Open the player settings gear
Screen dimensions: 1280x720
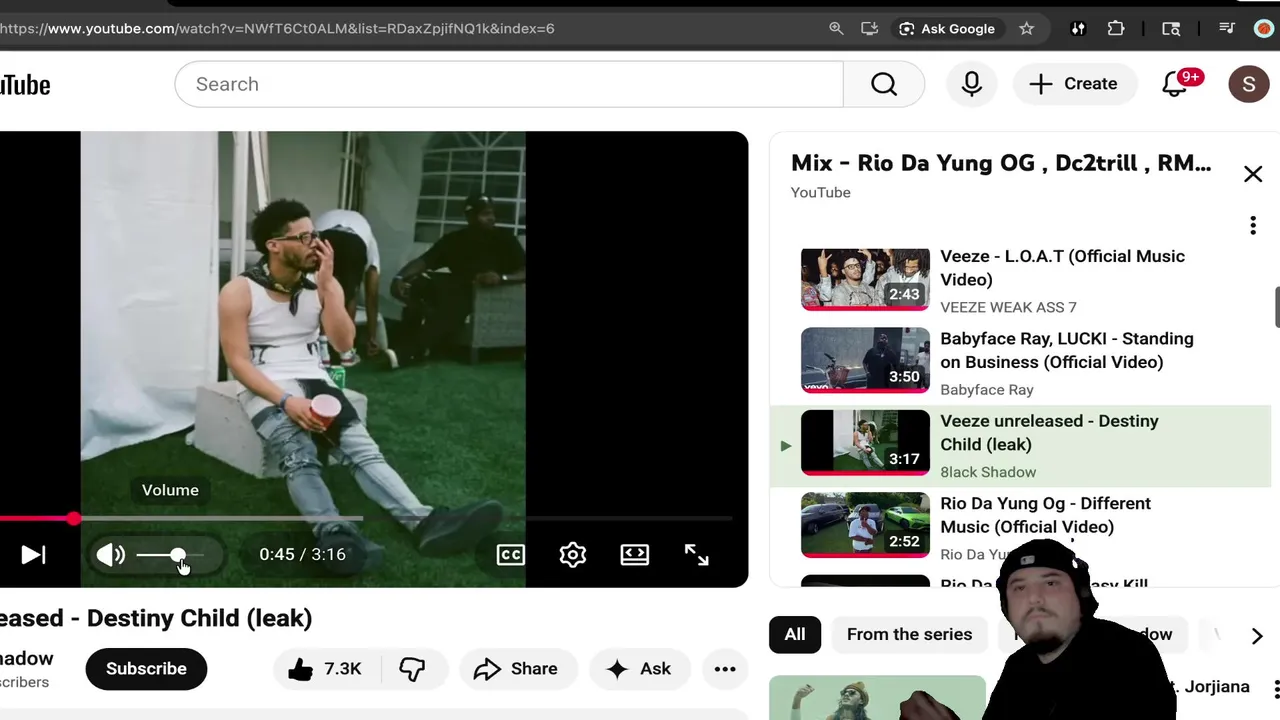click(x=573, y=555)
